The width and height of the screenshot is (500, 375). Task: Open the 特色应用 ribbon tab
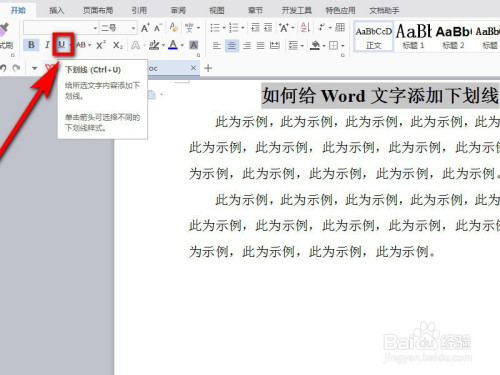click(340, 10)
